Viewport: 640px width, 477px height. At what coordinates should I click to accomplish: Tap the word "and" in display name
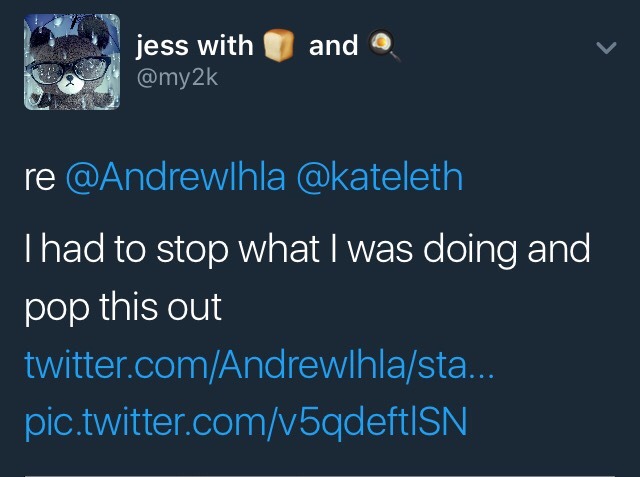click(333, 46)
